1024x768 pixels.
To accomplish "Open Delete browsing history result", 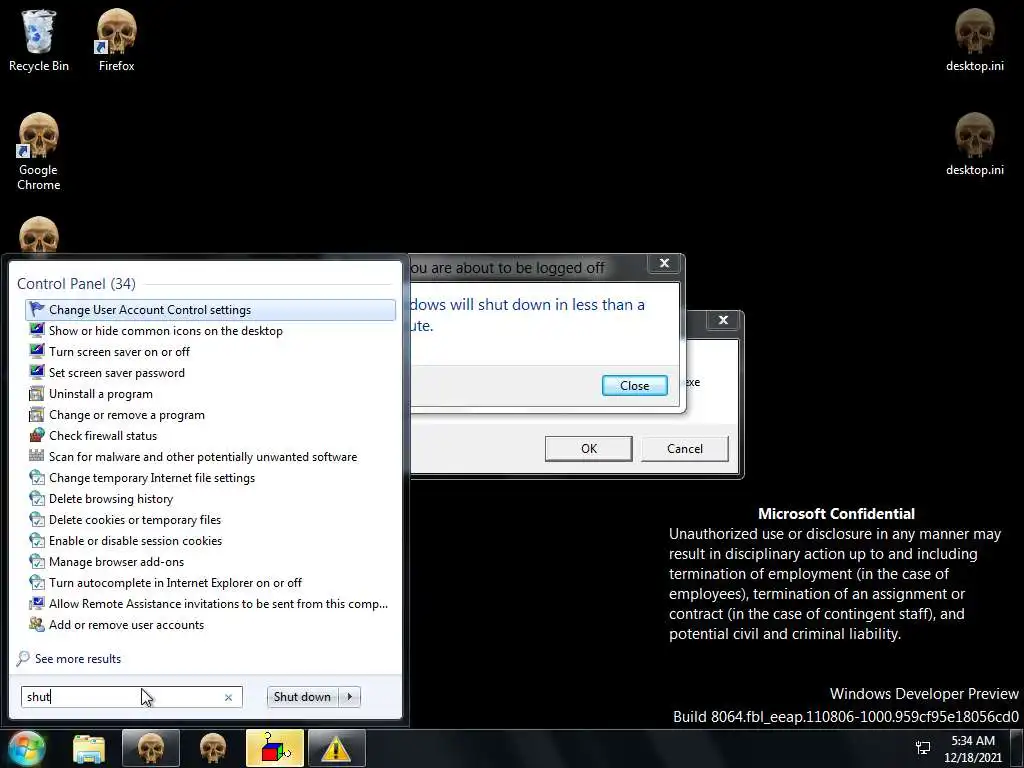I will 210,498.
